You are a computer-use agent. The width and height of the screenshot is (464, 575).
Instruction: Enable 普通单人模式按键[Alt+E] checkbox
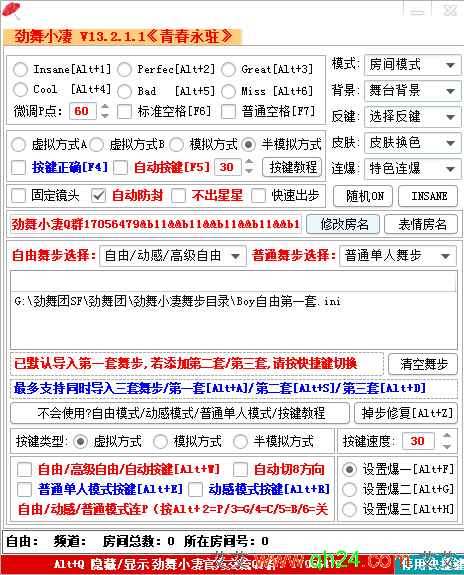tap(25, 490)
